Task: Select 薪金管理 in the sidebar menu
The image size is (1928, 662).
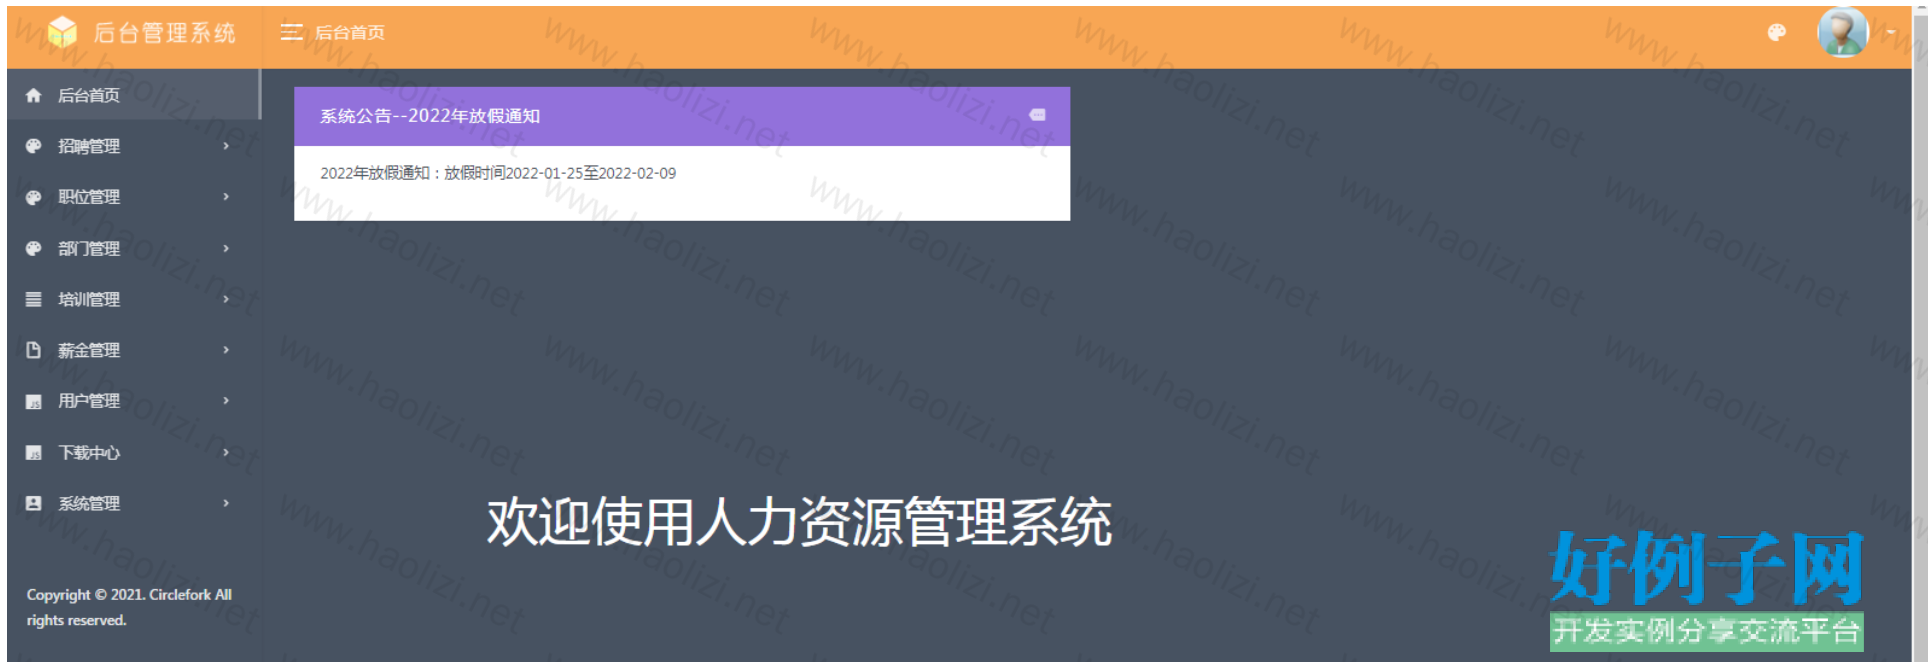Action: click(89, 351)
